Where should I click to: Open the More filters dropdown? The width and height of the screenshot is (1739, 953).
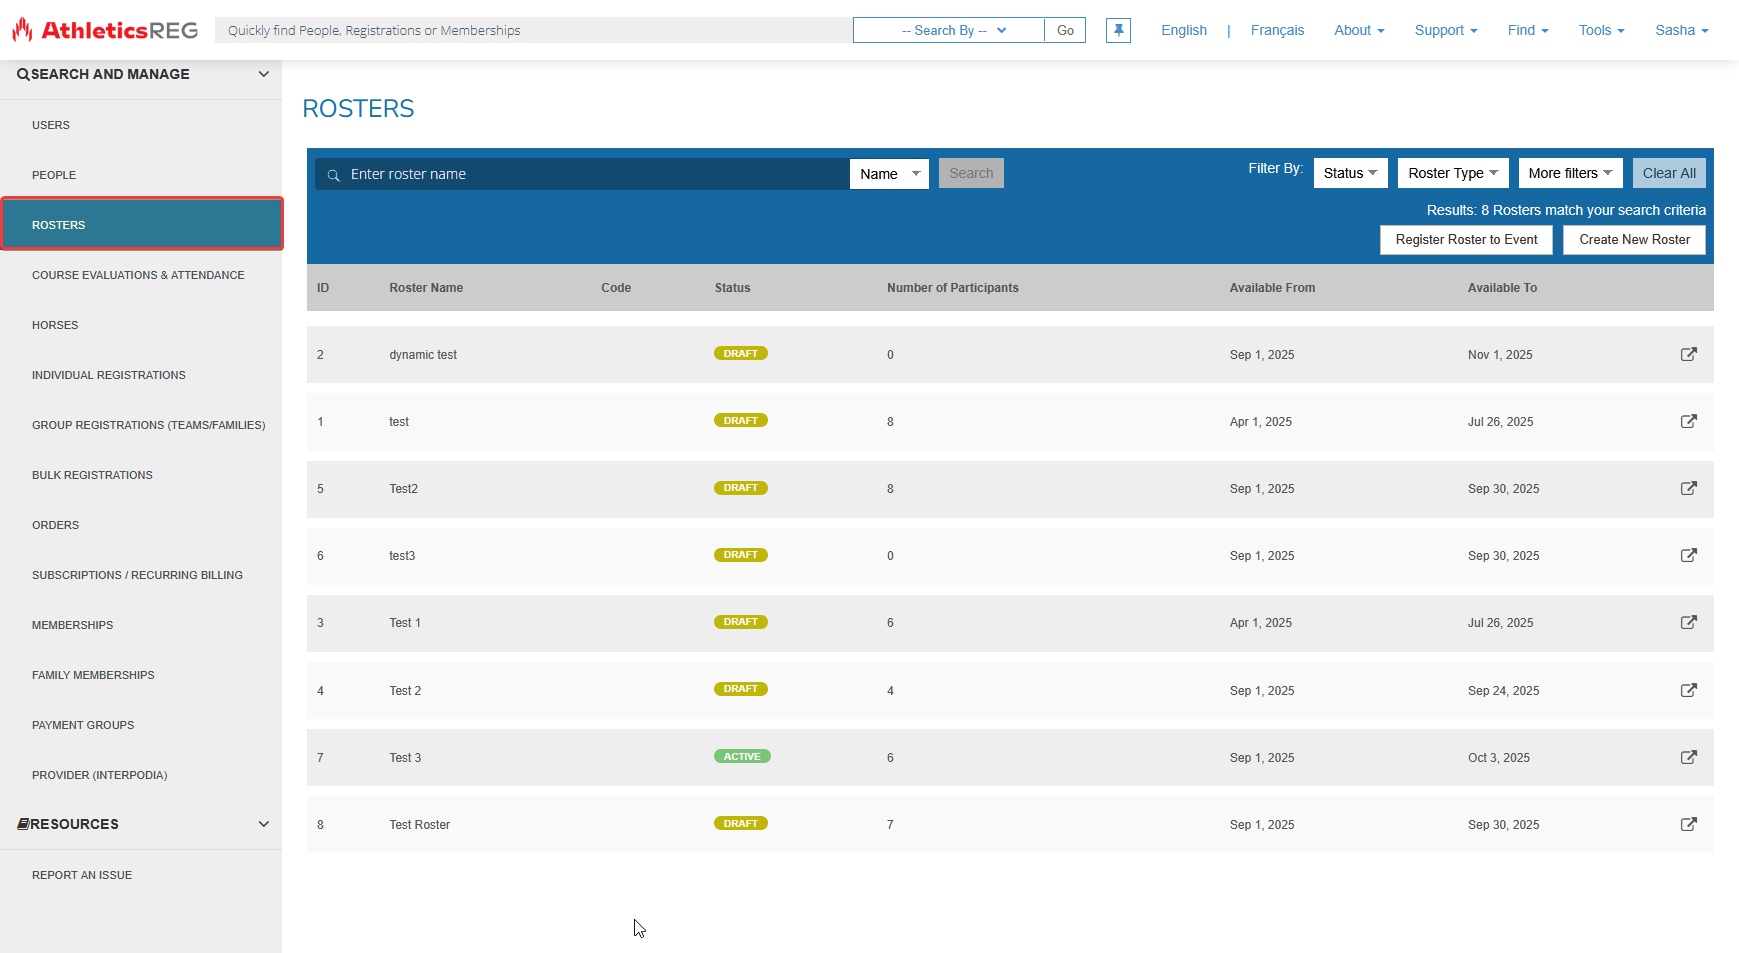click(x=1569, y=173)
